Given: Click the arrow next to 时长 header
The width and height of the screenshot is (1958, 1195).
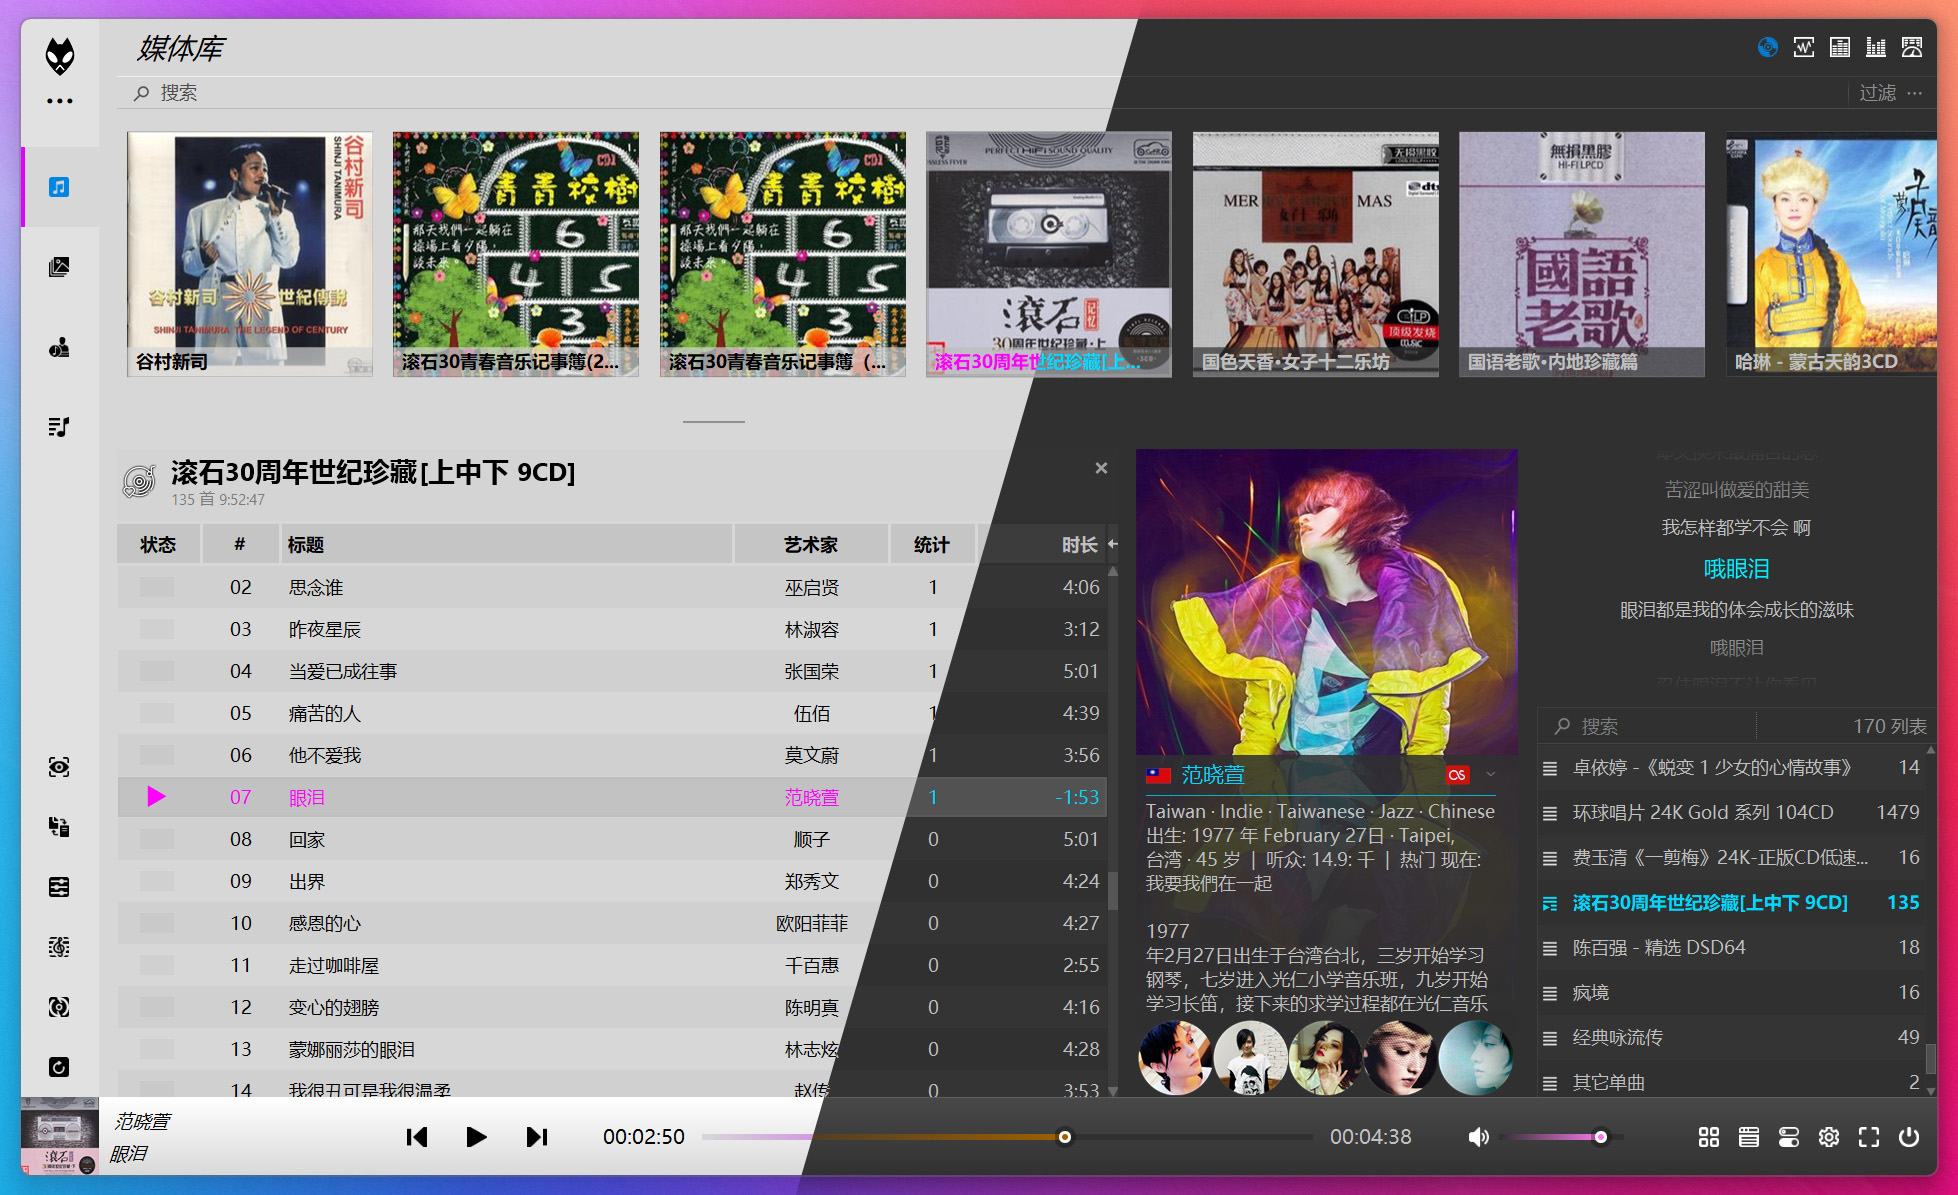Looking at the screenshot, I should [x=1112, y=545].
